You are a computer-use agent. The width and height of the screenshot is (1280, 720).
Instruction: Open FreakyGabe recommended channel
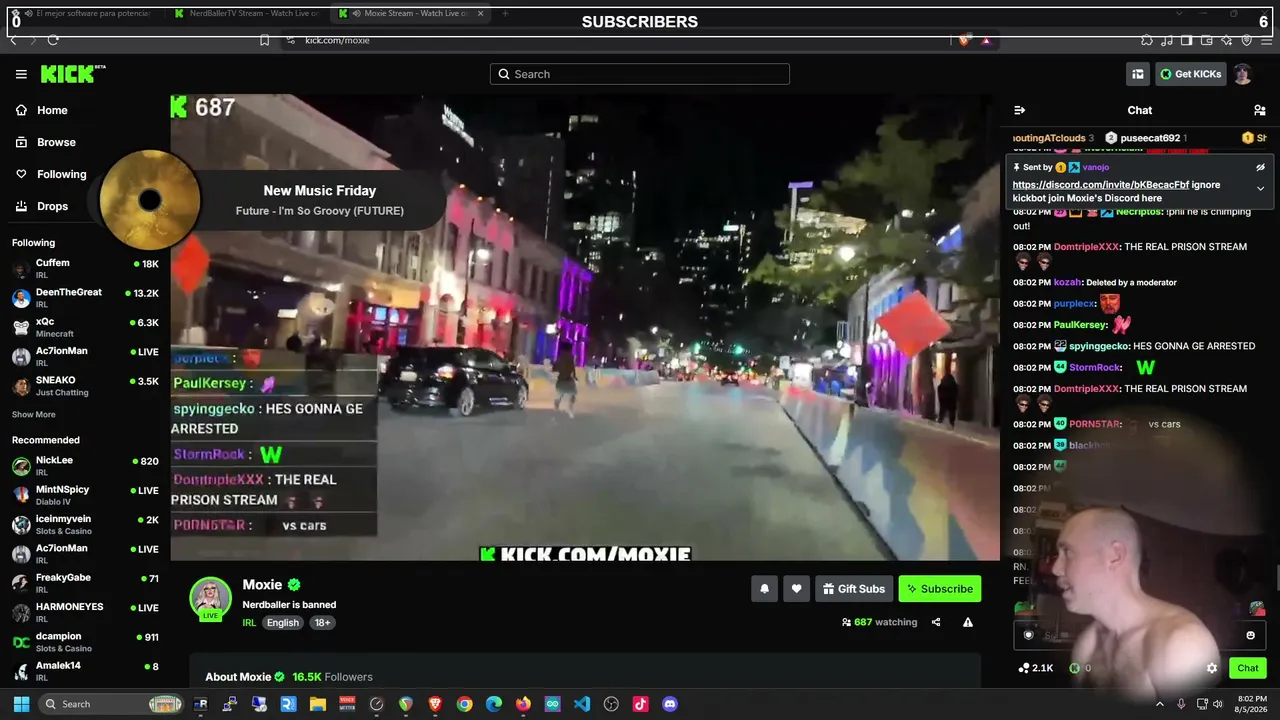point(85,583)
